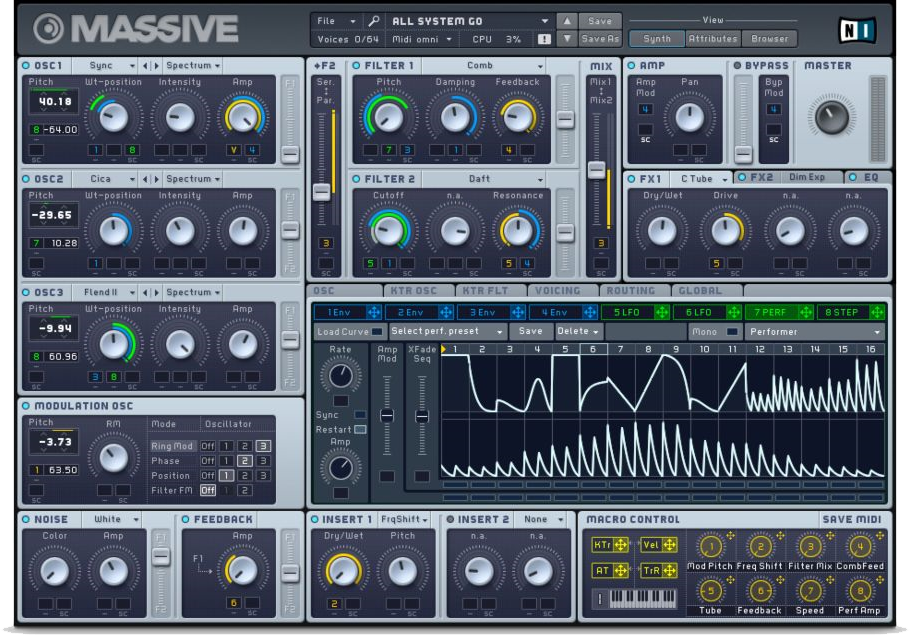Click the Perf Amp macro 8 knob

coord(860,591)
